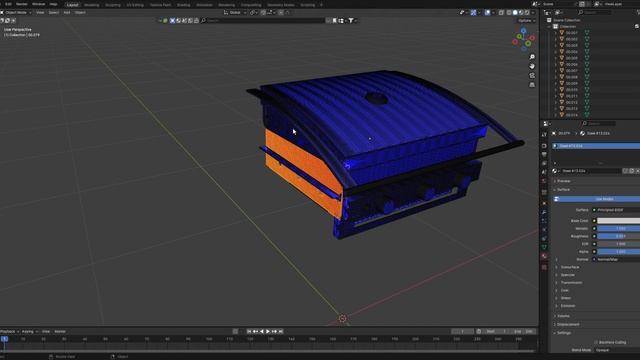Switch to Rendered viewport shading

(x=527, y=13)
